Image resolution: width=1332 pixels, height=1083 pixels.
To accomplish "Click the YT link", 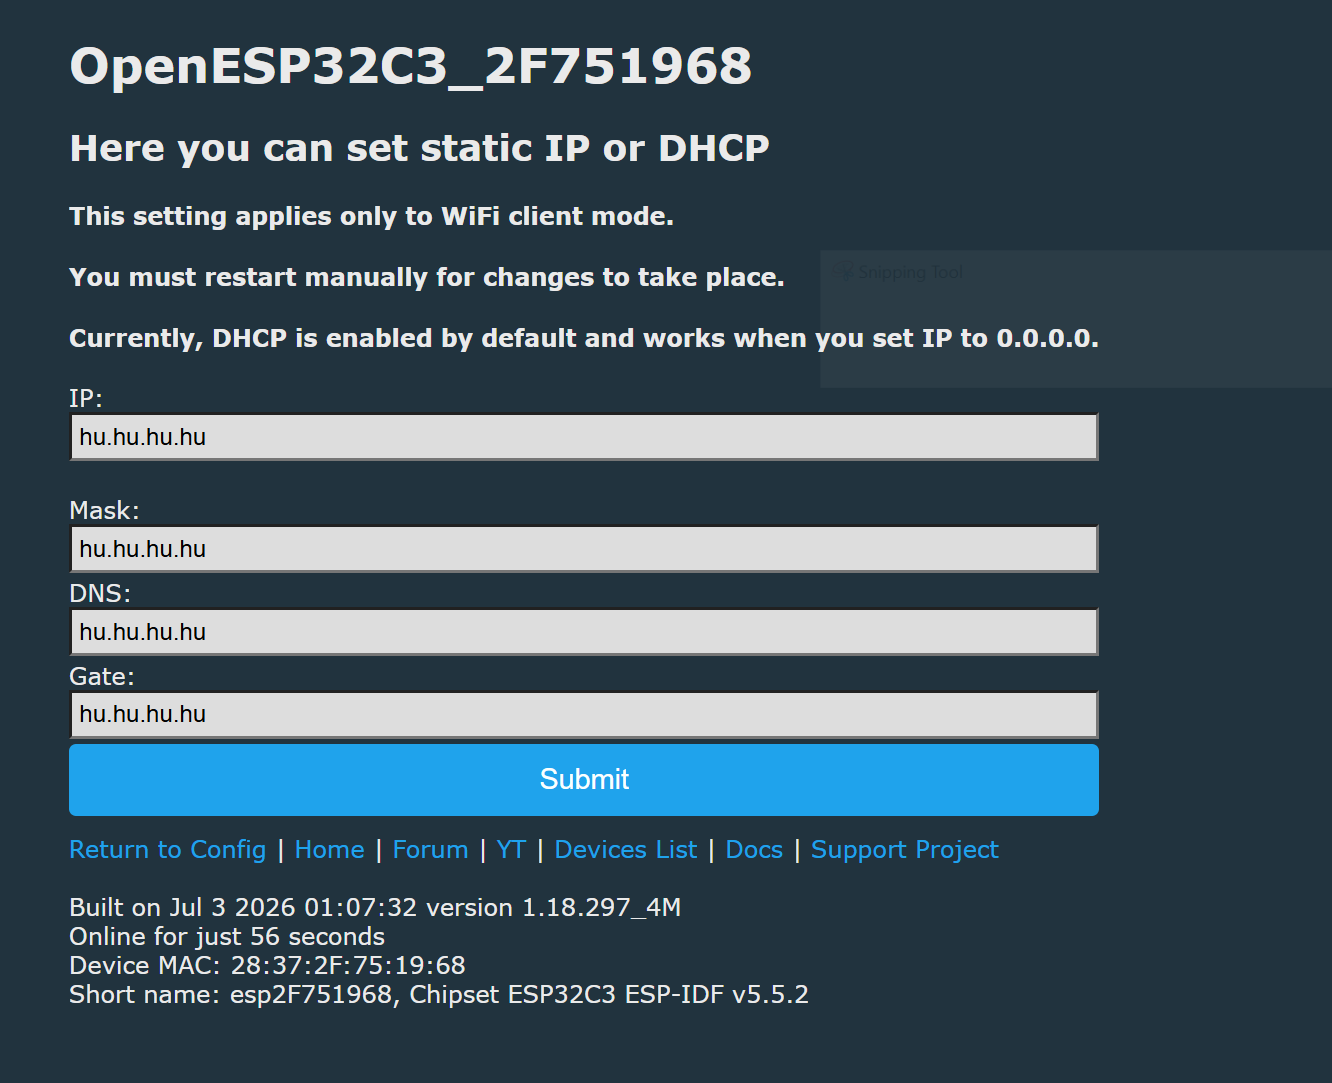I will (x=511, y=850).
